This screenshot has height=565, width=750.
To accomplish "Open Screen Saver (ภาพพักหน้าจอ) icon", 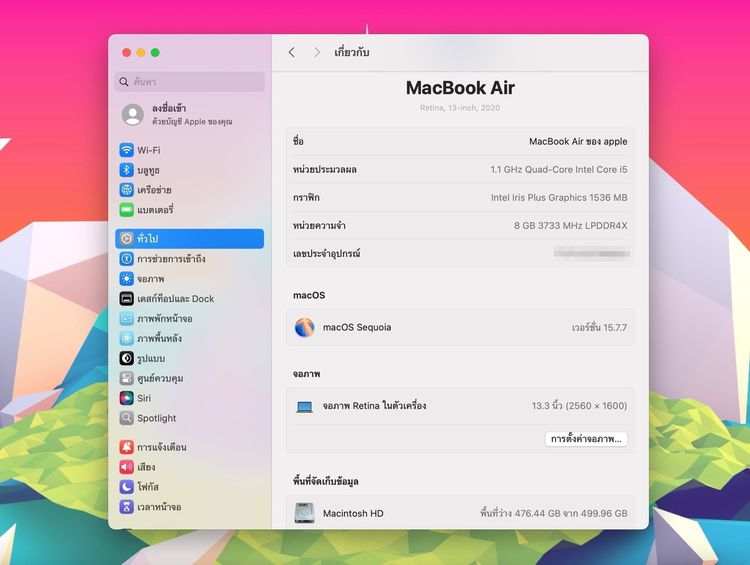I will (126, 318).
